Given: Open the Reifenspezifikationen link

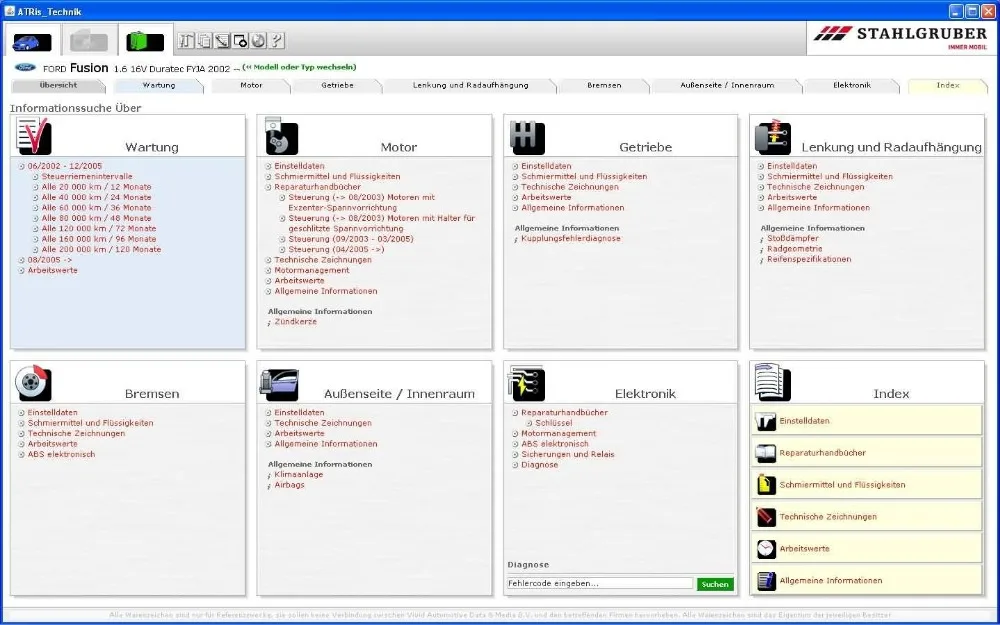Looking at the screenshot, I should (x=809, y=260).
